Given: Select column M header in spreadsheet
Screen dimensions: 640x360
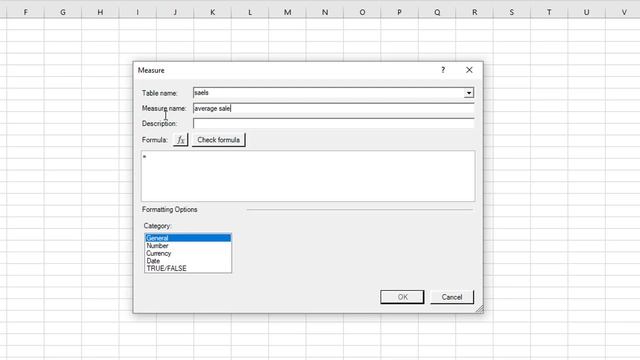Looking at the screenshot, I should (x=287, y=12).
